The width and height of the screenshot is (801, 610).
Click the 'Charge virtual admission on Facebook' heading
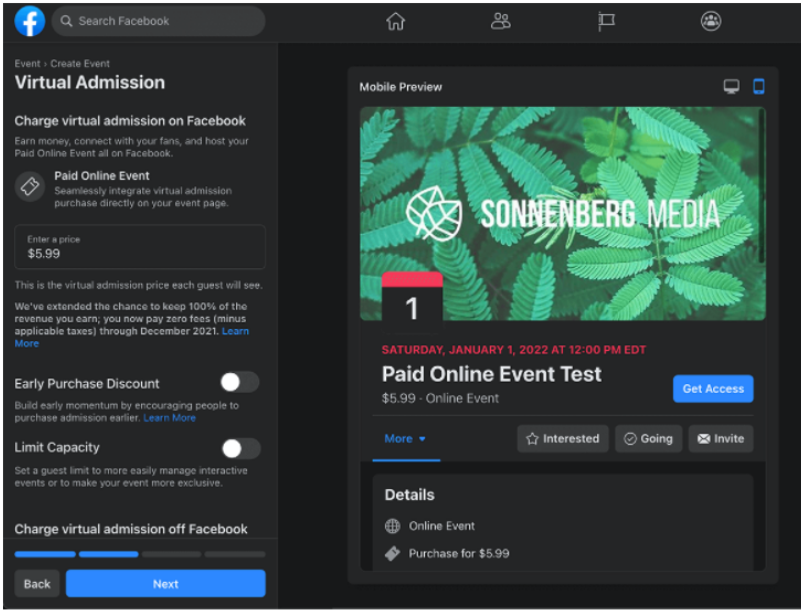[x=130, y=121]
